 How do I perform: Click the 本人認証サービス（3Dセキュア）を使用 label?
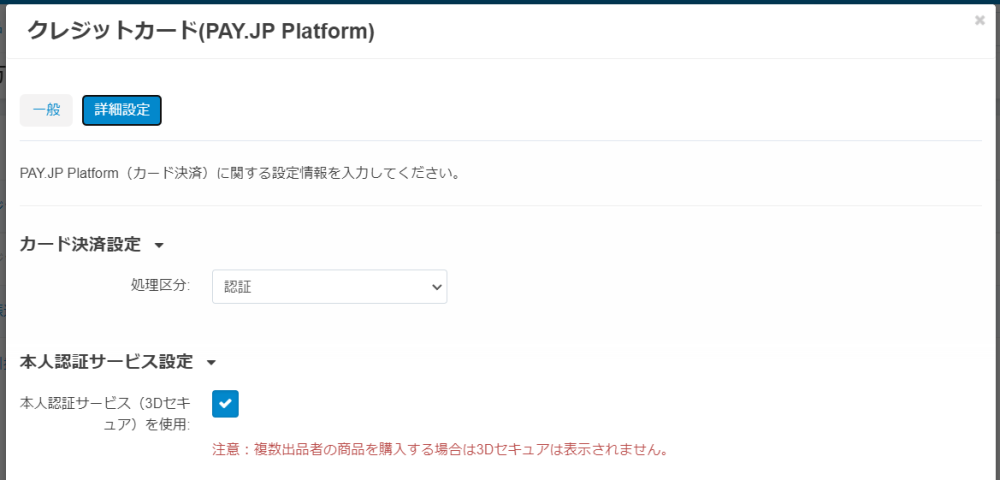click(105, 413)
